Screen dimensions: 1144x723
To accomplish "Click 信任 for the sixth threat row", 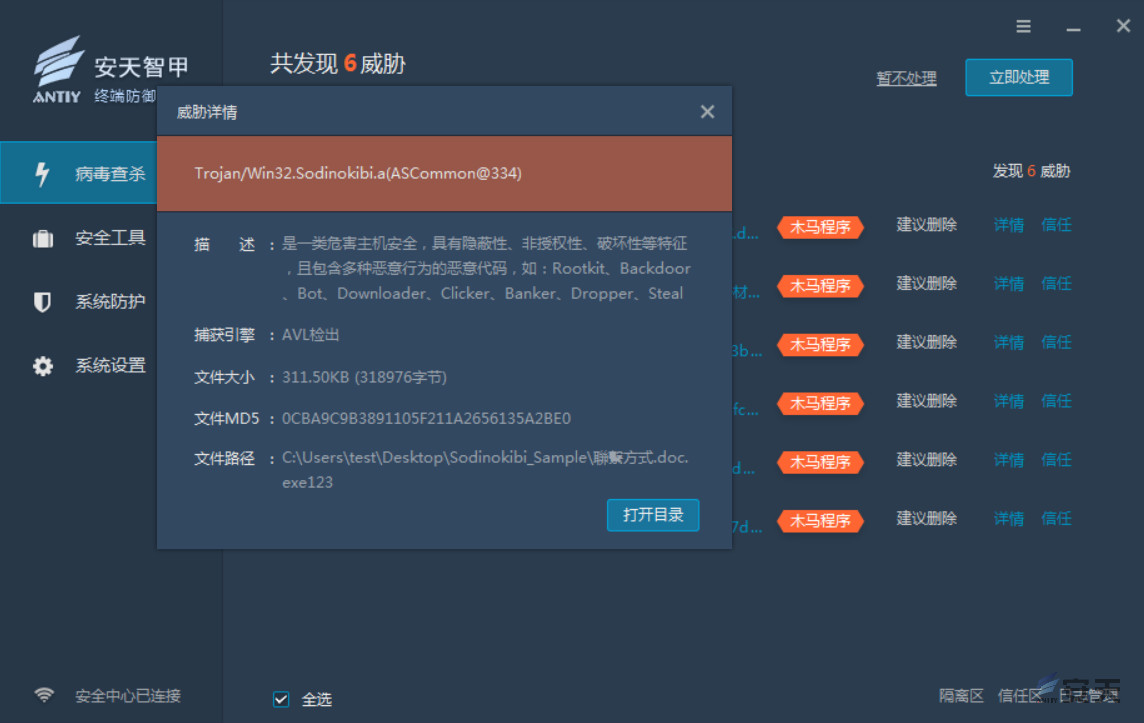I will pyautogui.click(x=1056, y=519).
